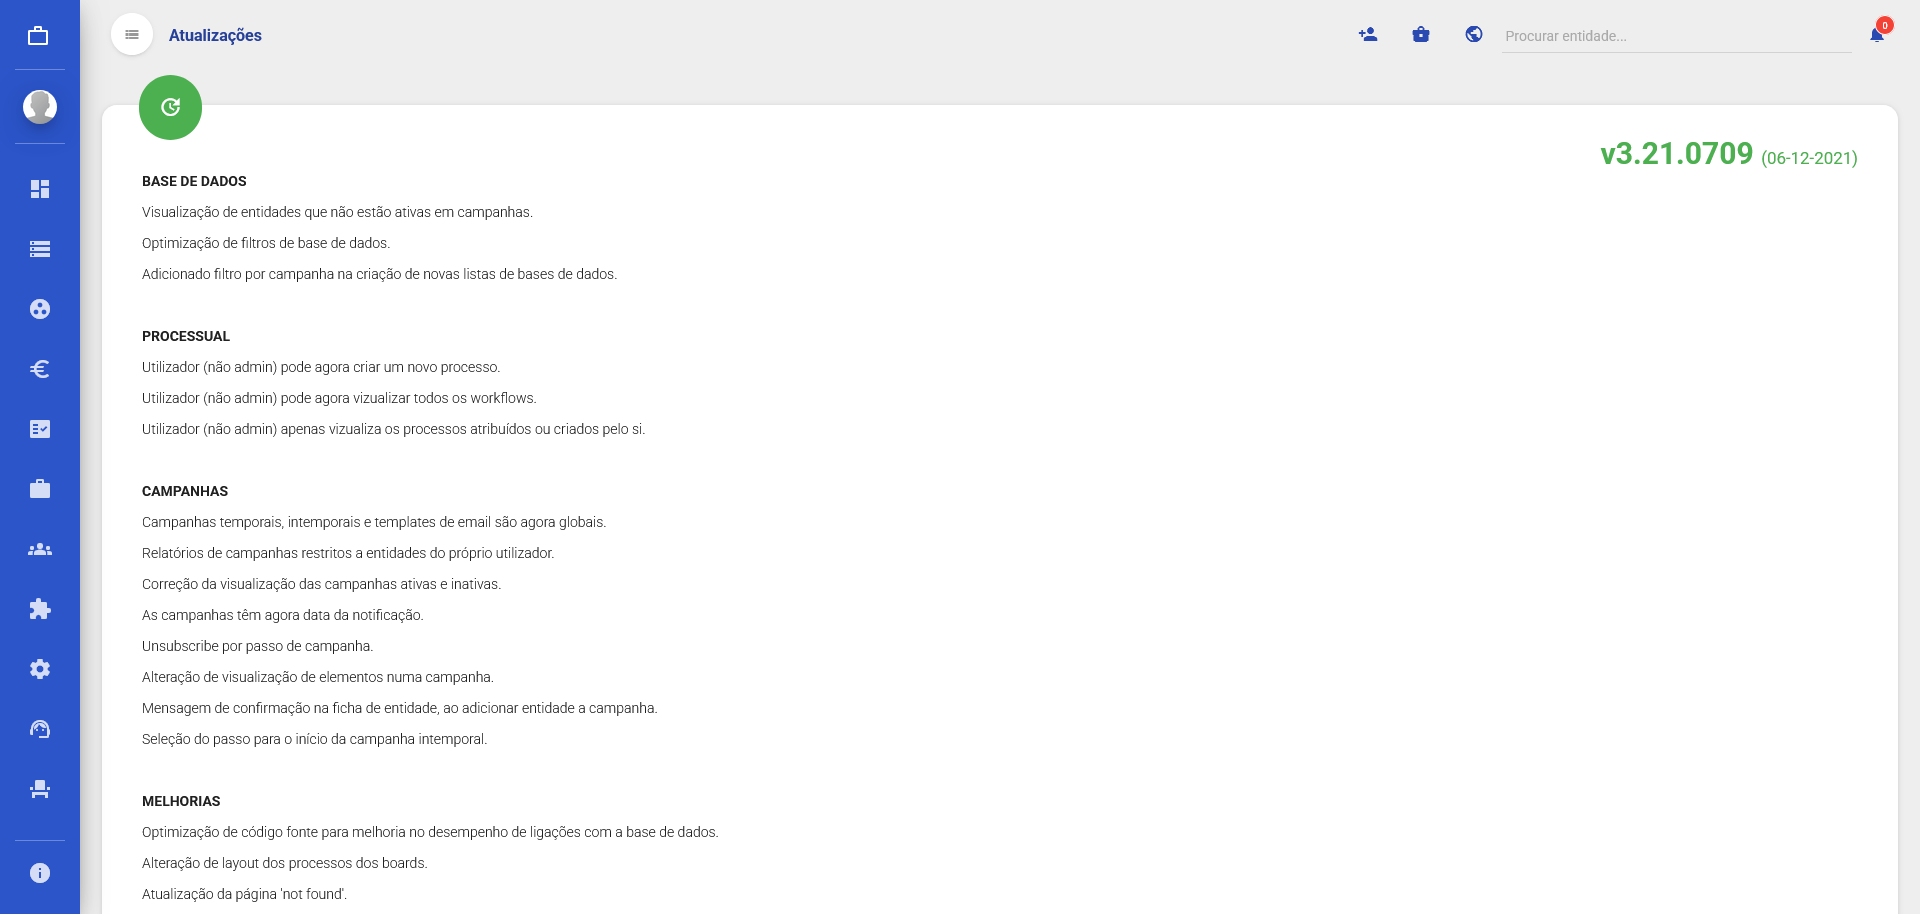Click the info icon at sidebar bottom
This screenshot has height=914, width=1920.
click(x=40, y=873)
